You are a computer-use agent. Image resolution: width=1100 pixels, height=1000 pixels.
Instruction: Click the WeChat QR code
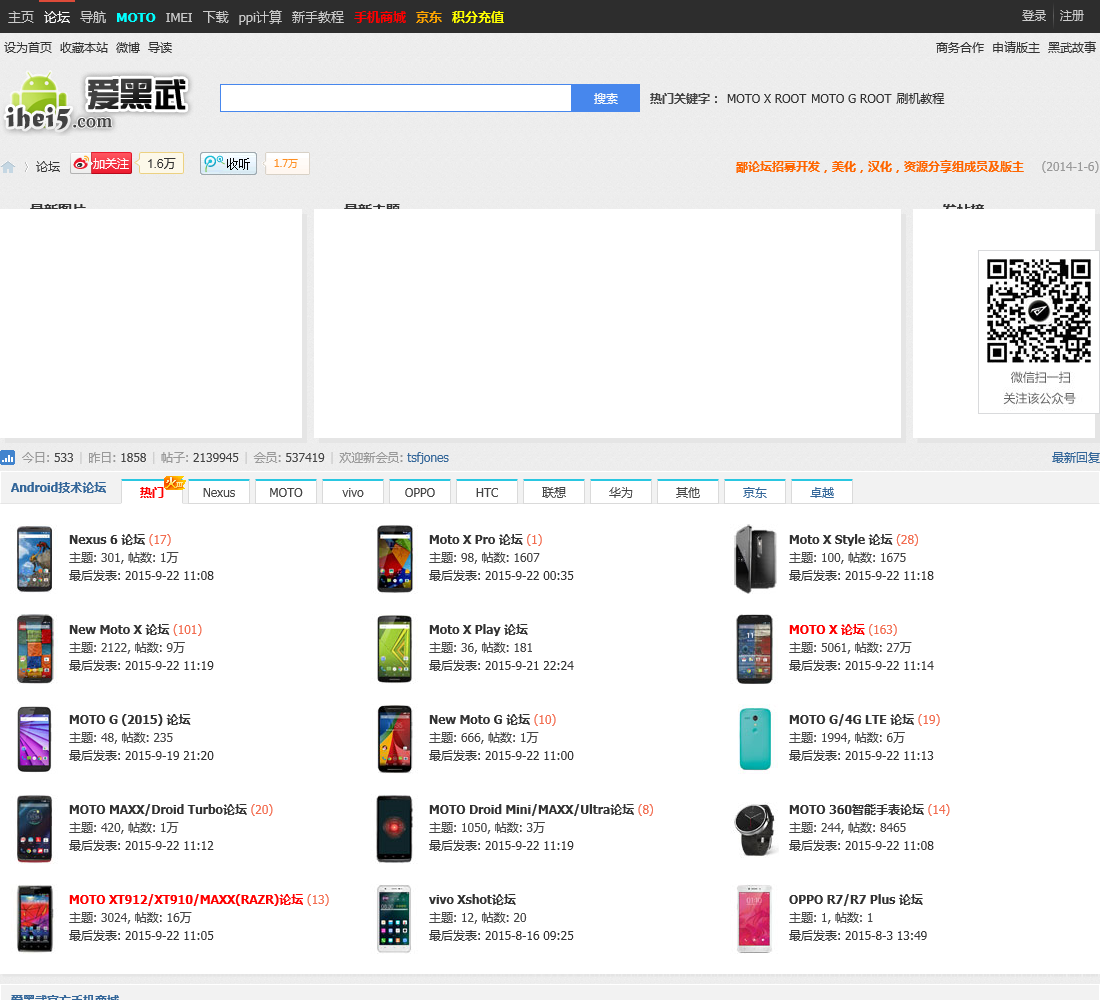[x=1039, y=311]
